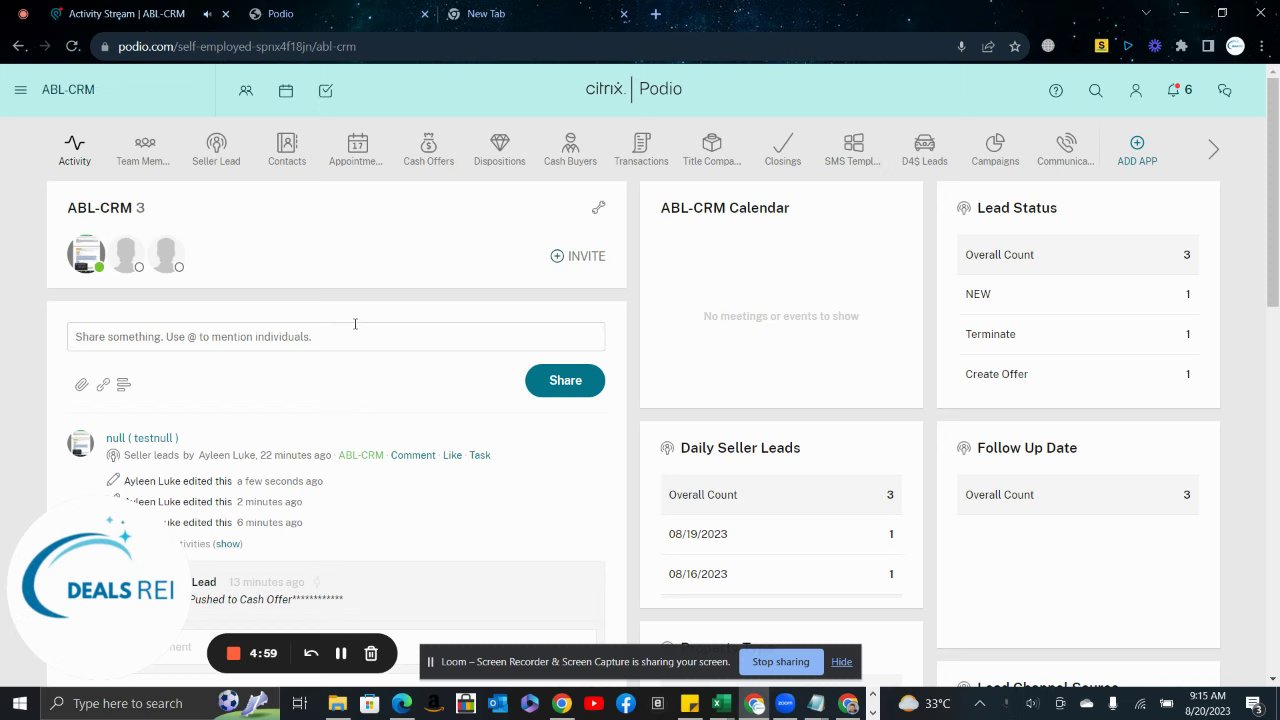Click Stop sharing in Loom bar

(x=781, y=662)
